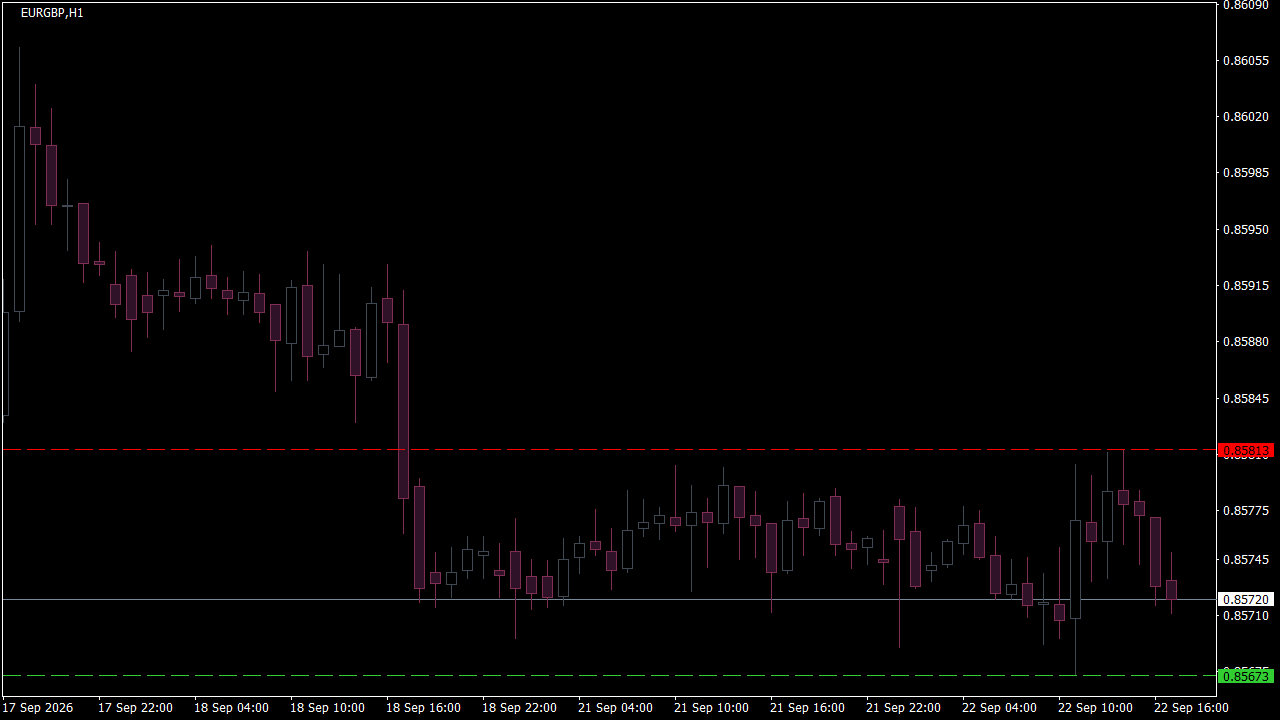Click the 17 Sep 2026 date label
The width and height of the screenshot is (1280, 720).
pos(38,708)
